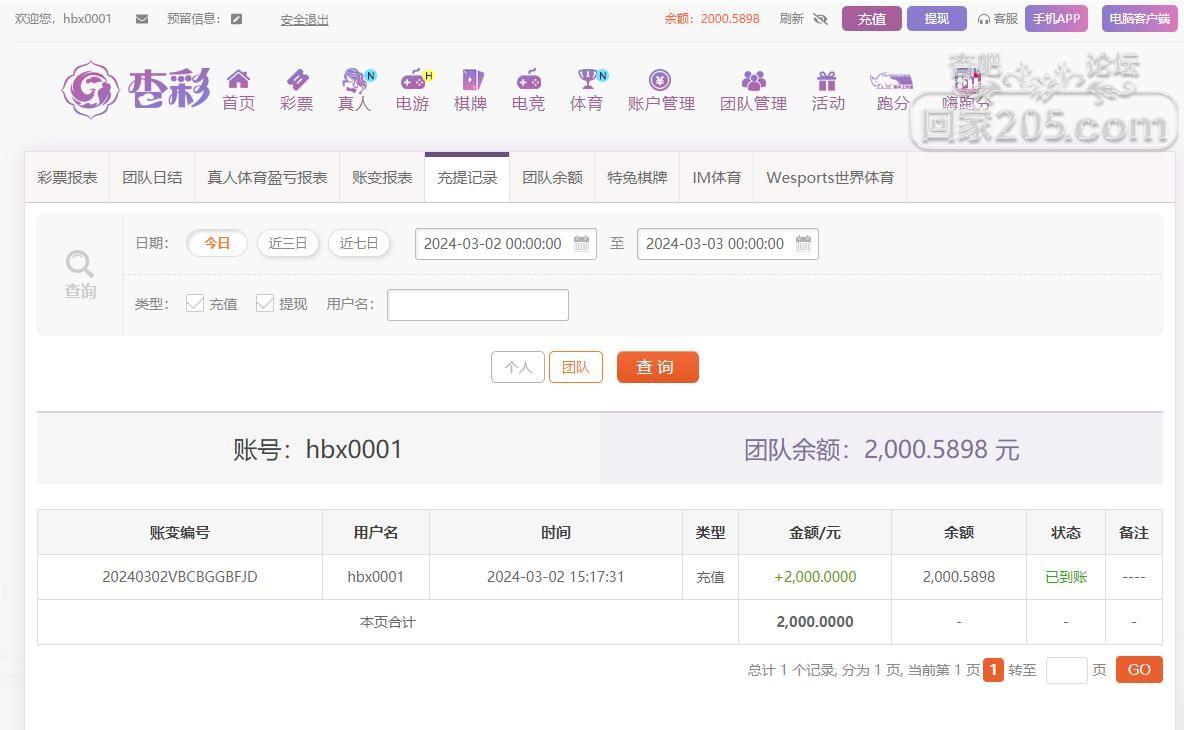Click the 安全退出 logout link
The image size is (1184, 730).
(x=304, y=20)
